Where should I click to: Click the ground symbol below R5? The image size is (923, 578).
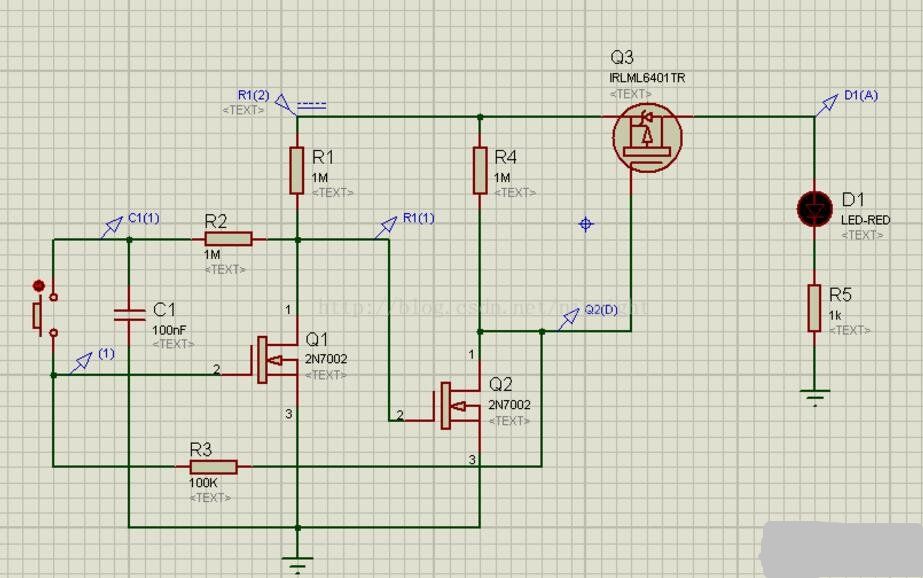[x=815, y=397]
